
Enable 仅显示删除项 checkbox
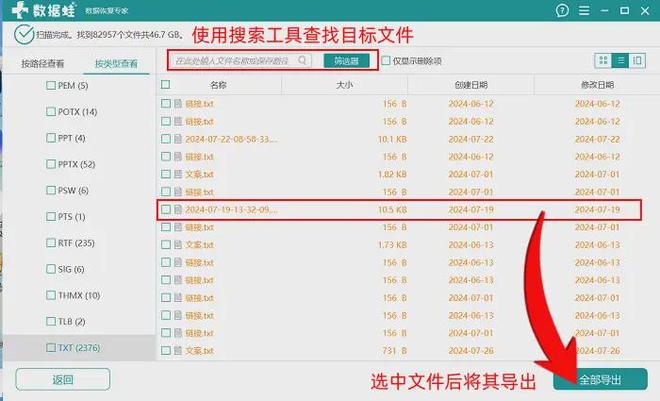pos(386,61)
